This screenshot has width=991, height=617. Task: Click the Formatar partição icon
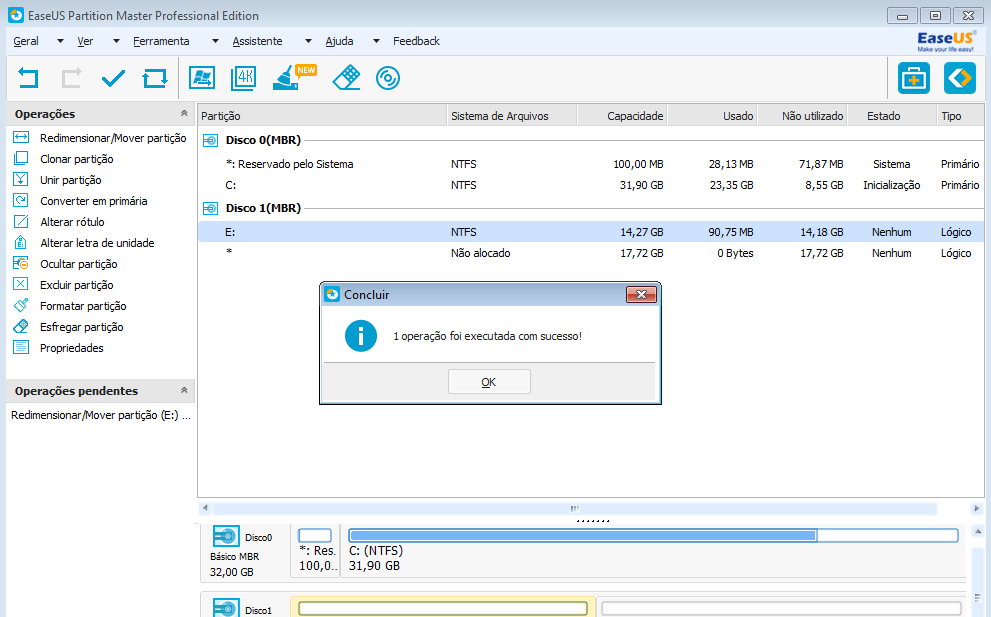point(21,305)
